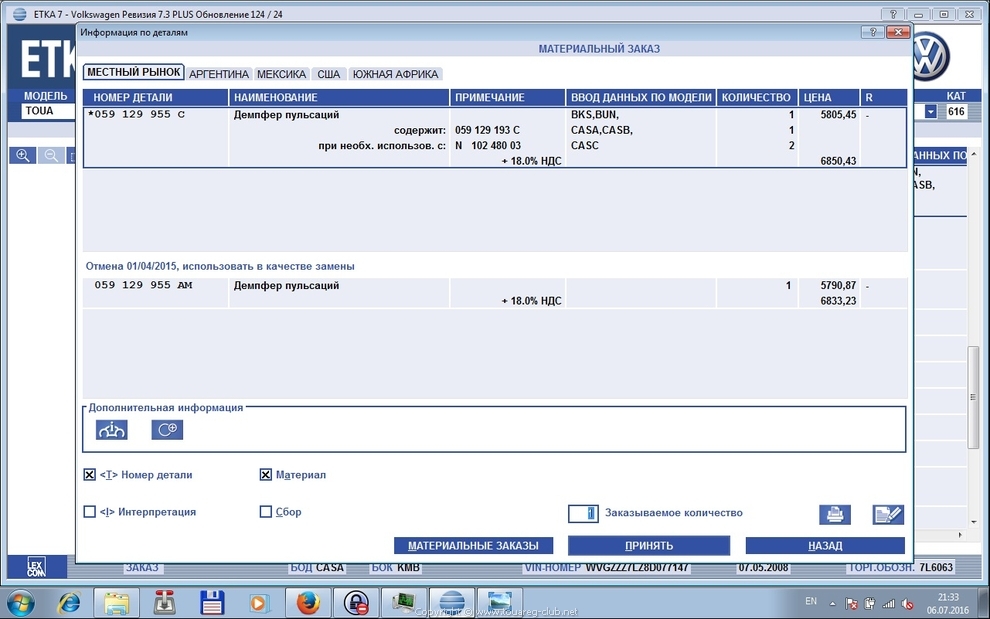The width and height of the screenshot is (990, 619).
Task: Click the replacement price 5790,87
Action: (x=838, y=285)
